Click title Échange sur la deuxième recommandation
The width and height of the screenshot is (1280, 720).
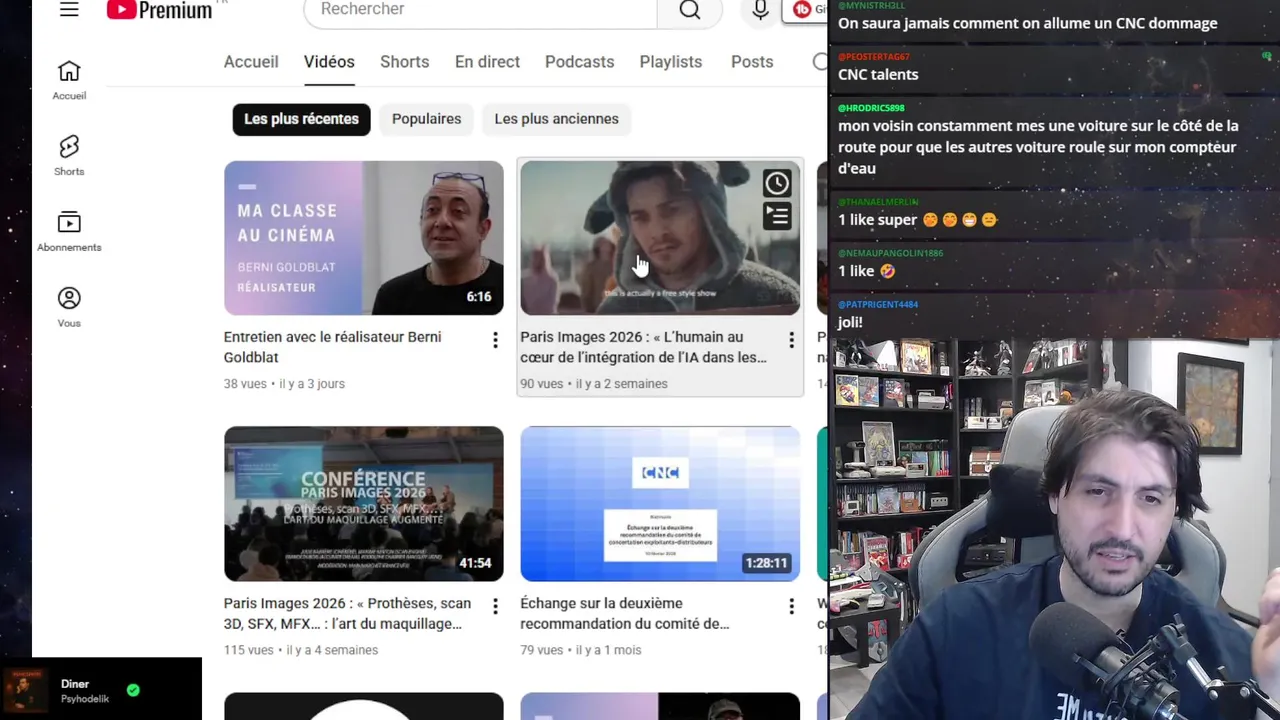pos(624,613)
